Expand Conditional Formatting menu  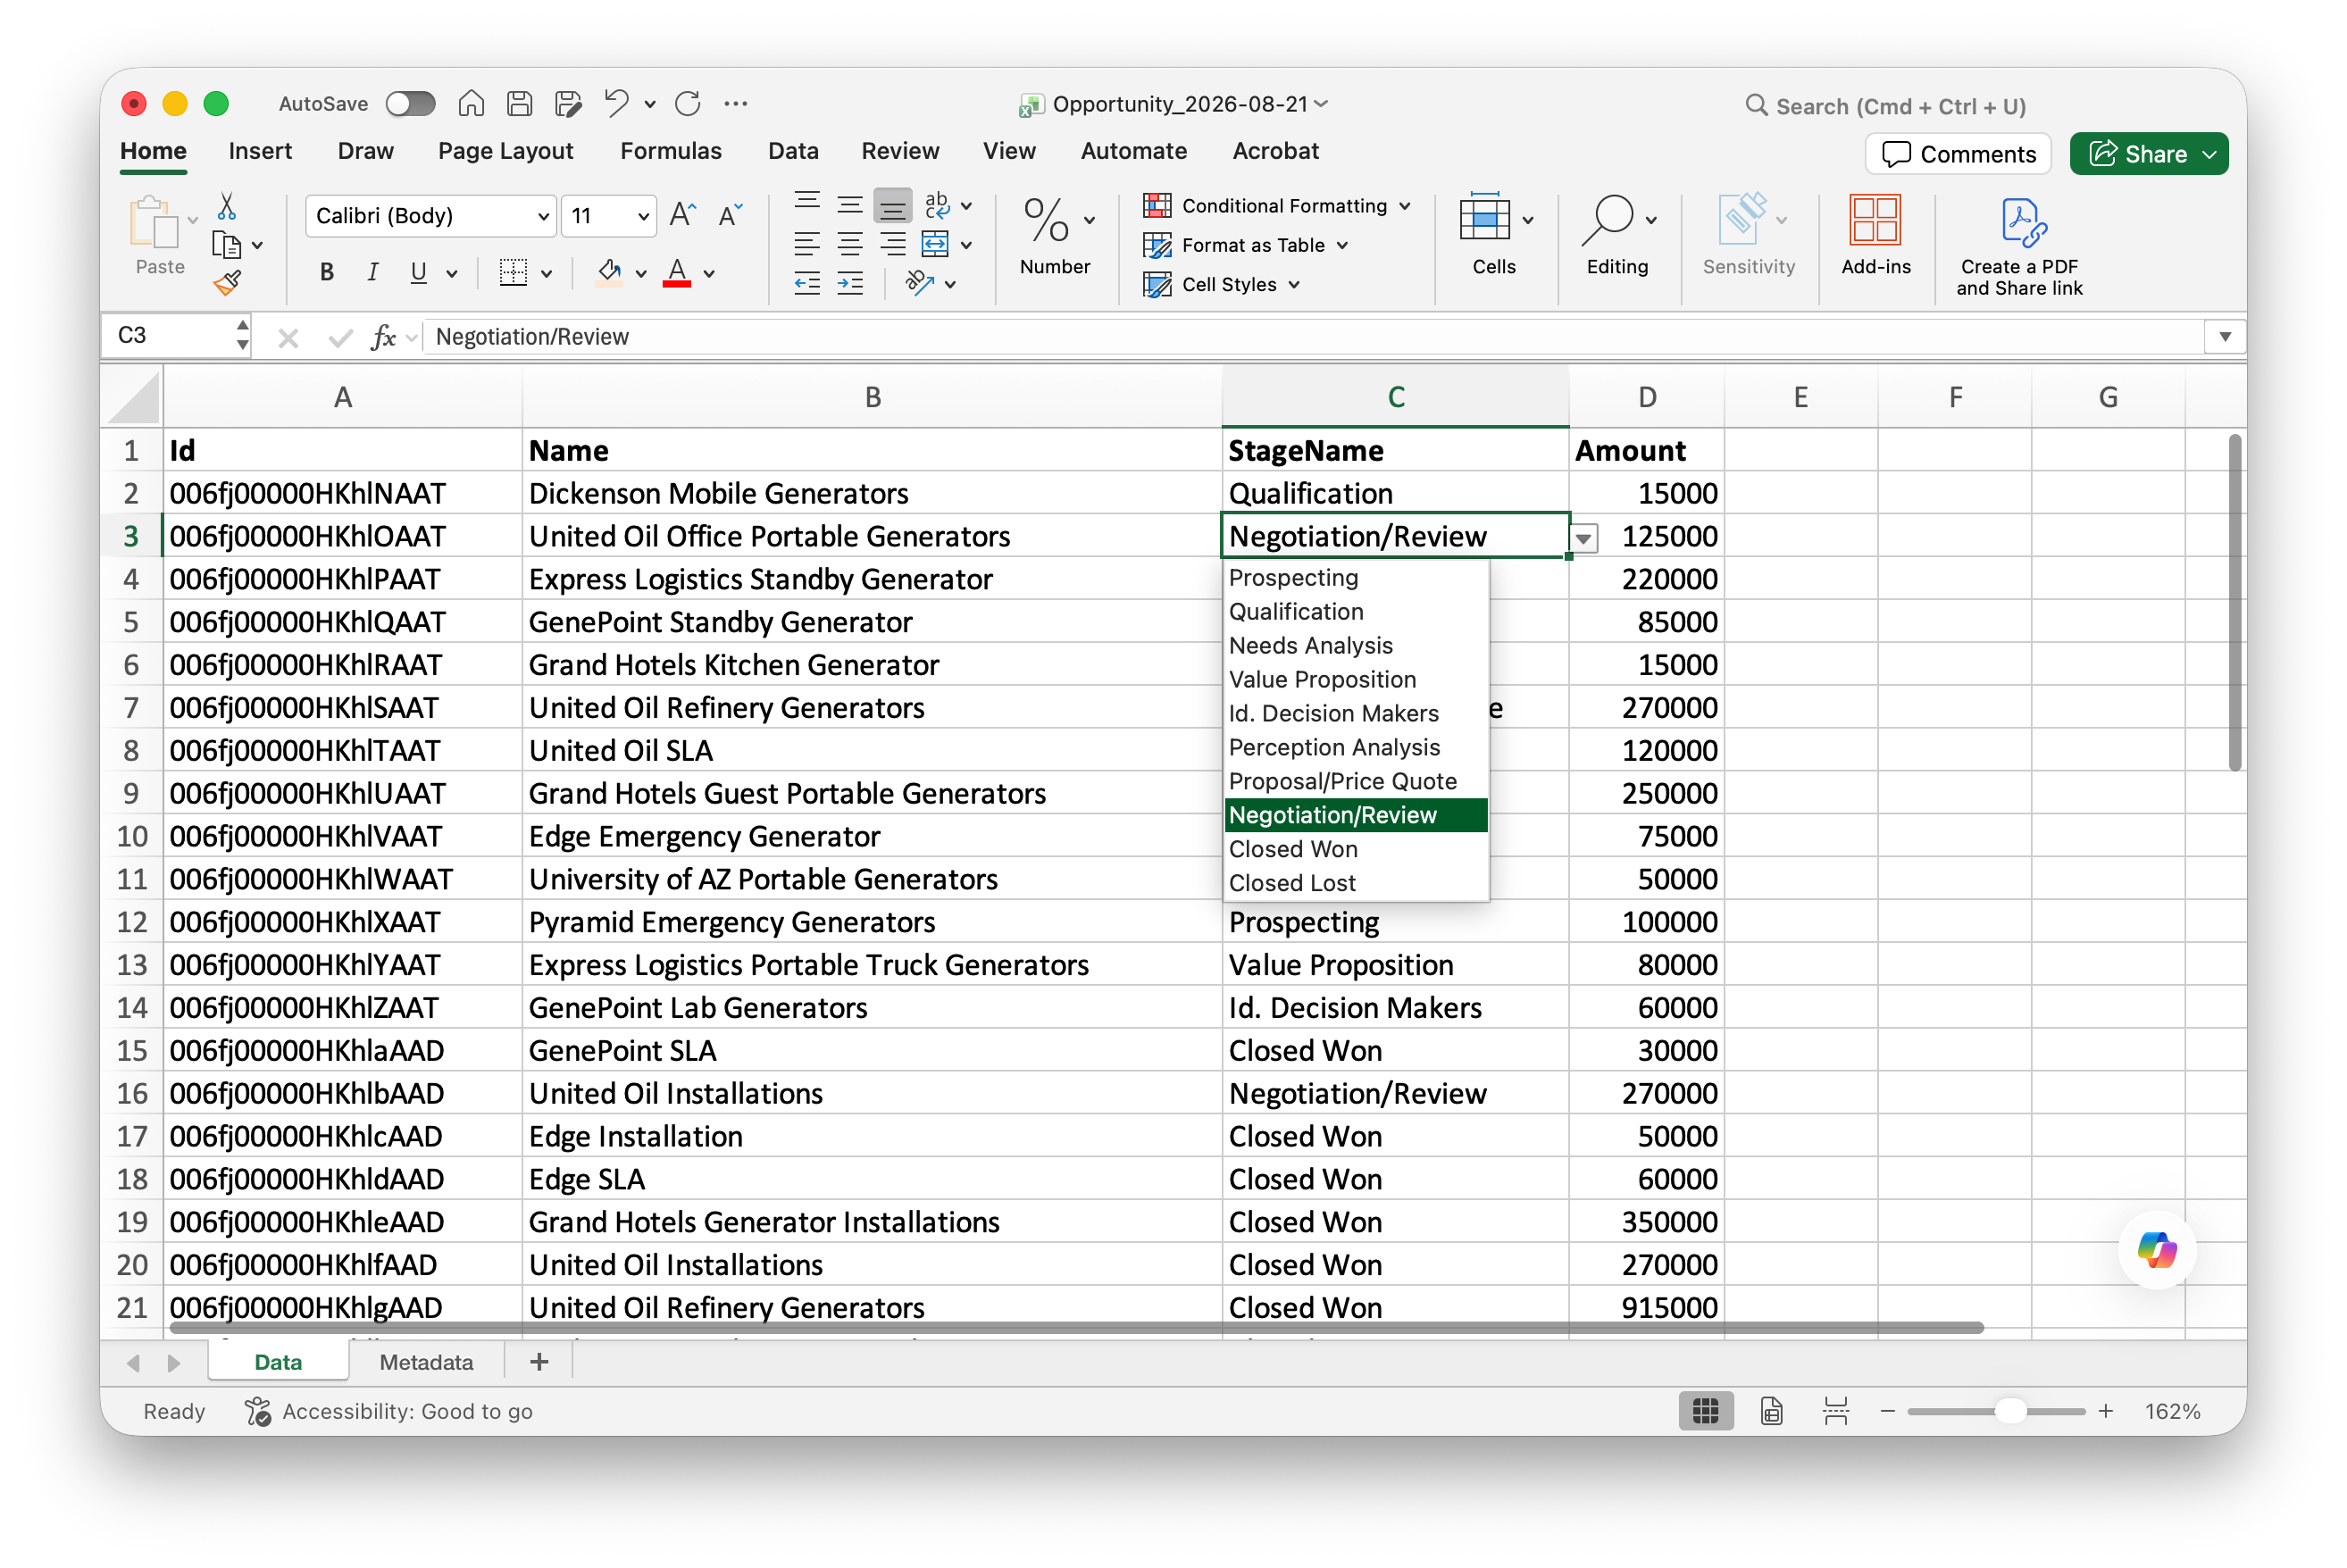[1405, 206]
